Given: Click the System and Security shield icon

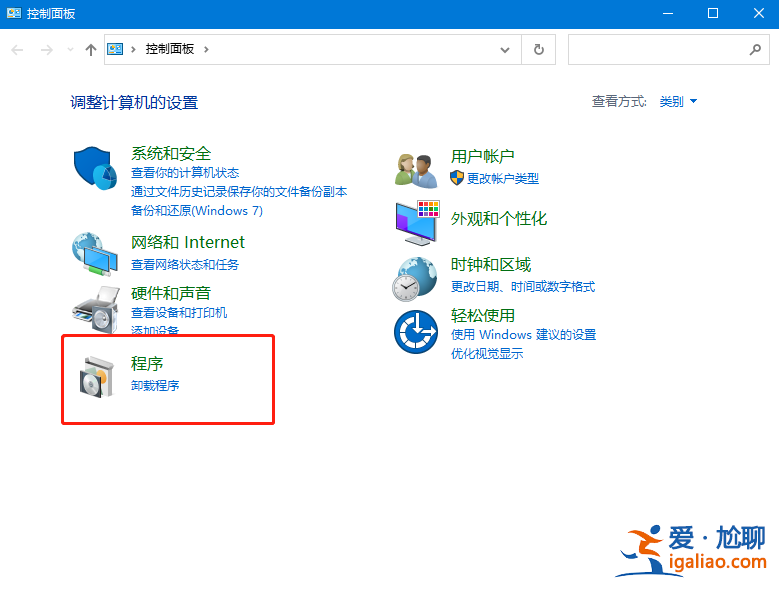Looking at the screenshot, I should tap(95, 167).
